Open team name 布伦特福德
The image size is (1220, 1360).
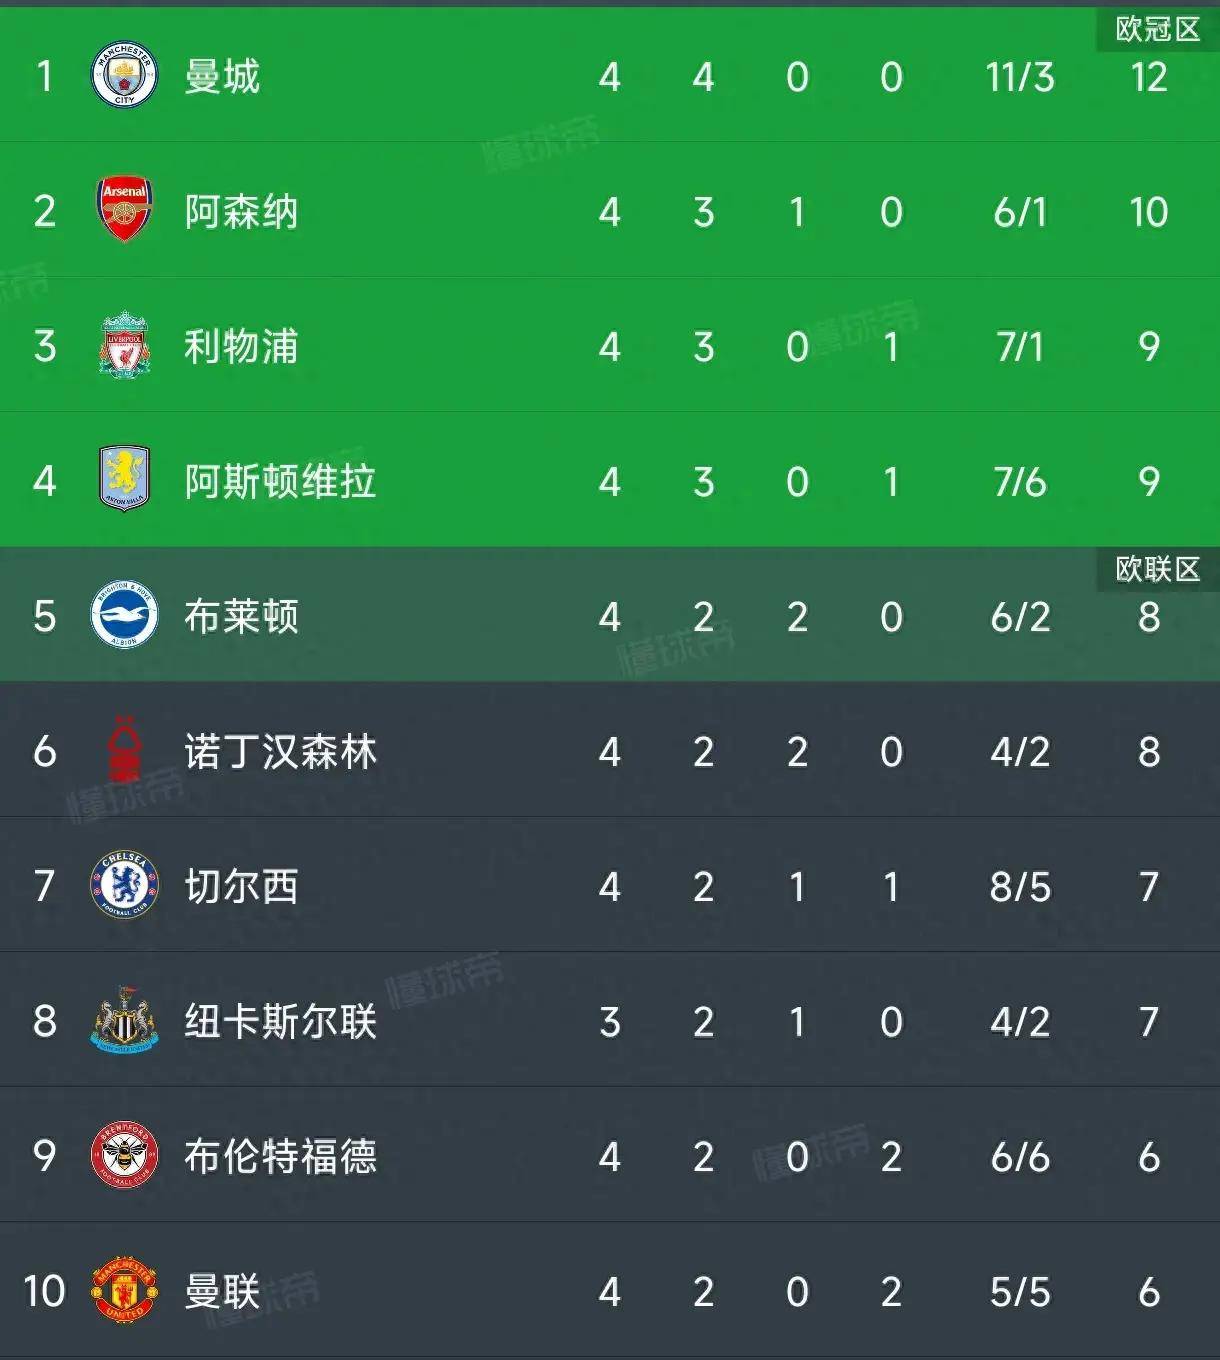pyautogui.click(x=280, y=1157)
